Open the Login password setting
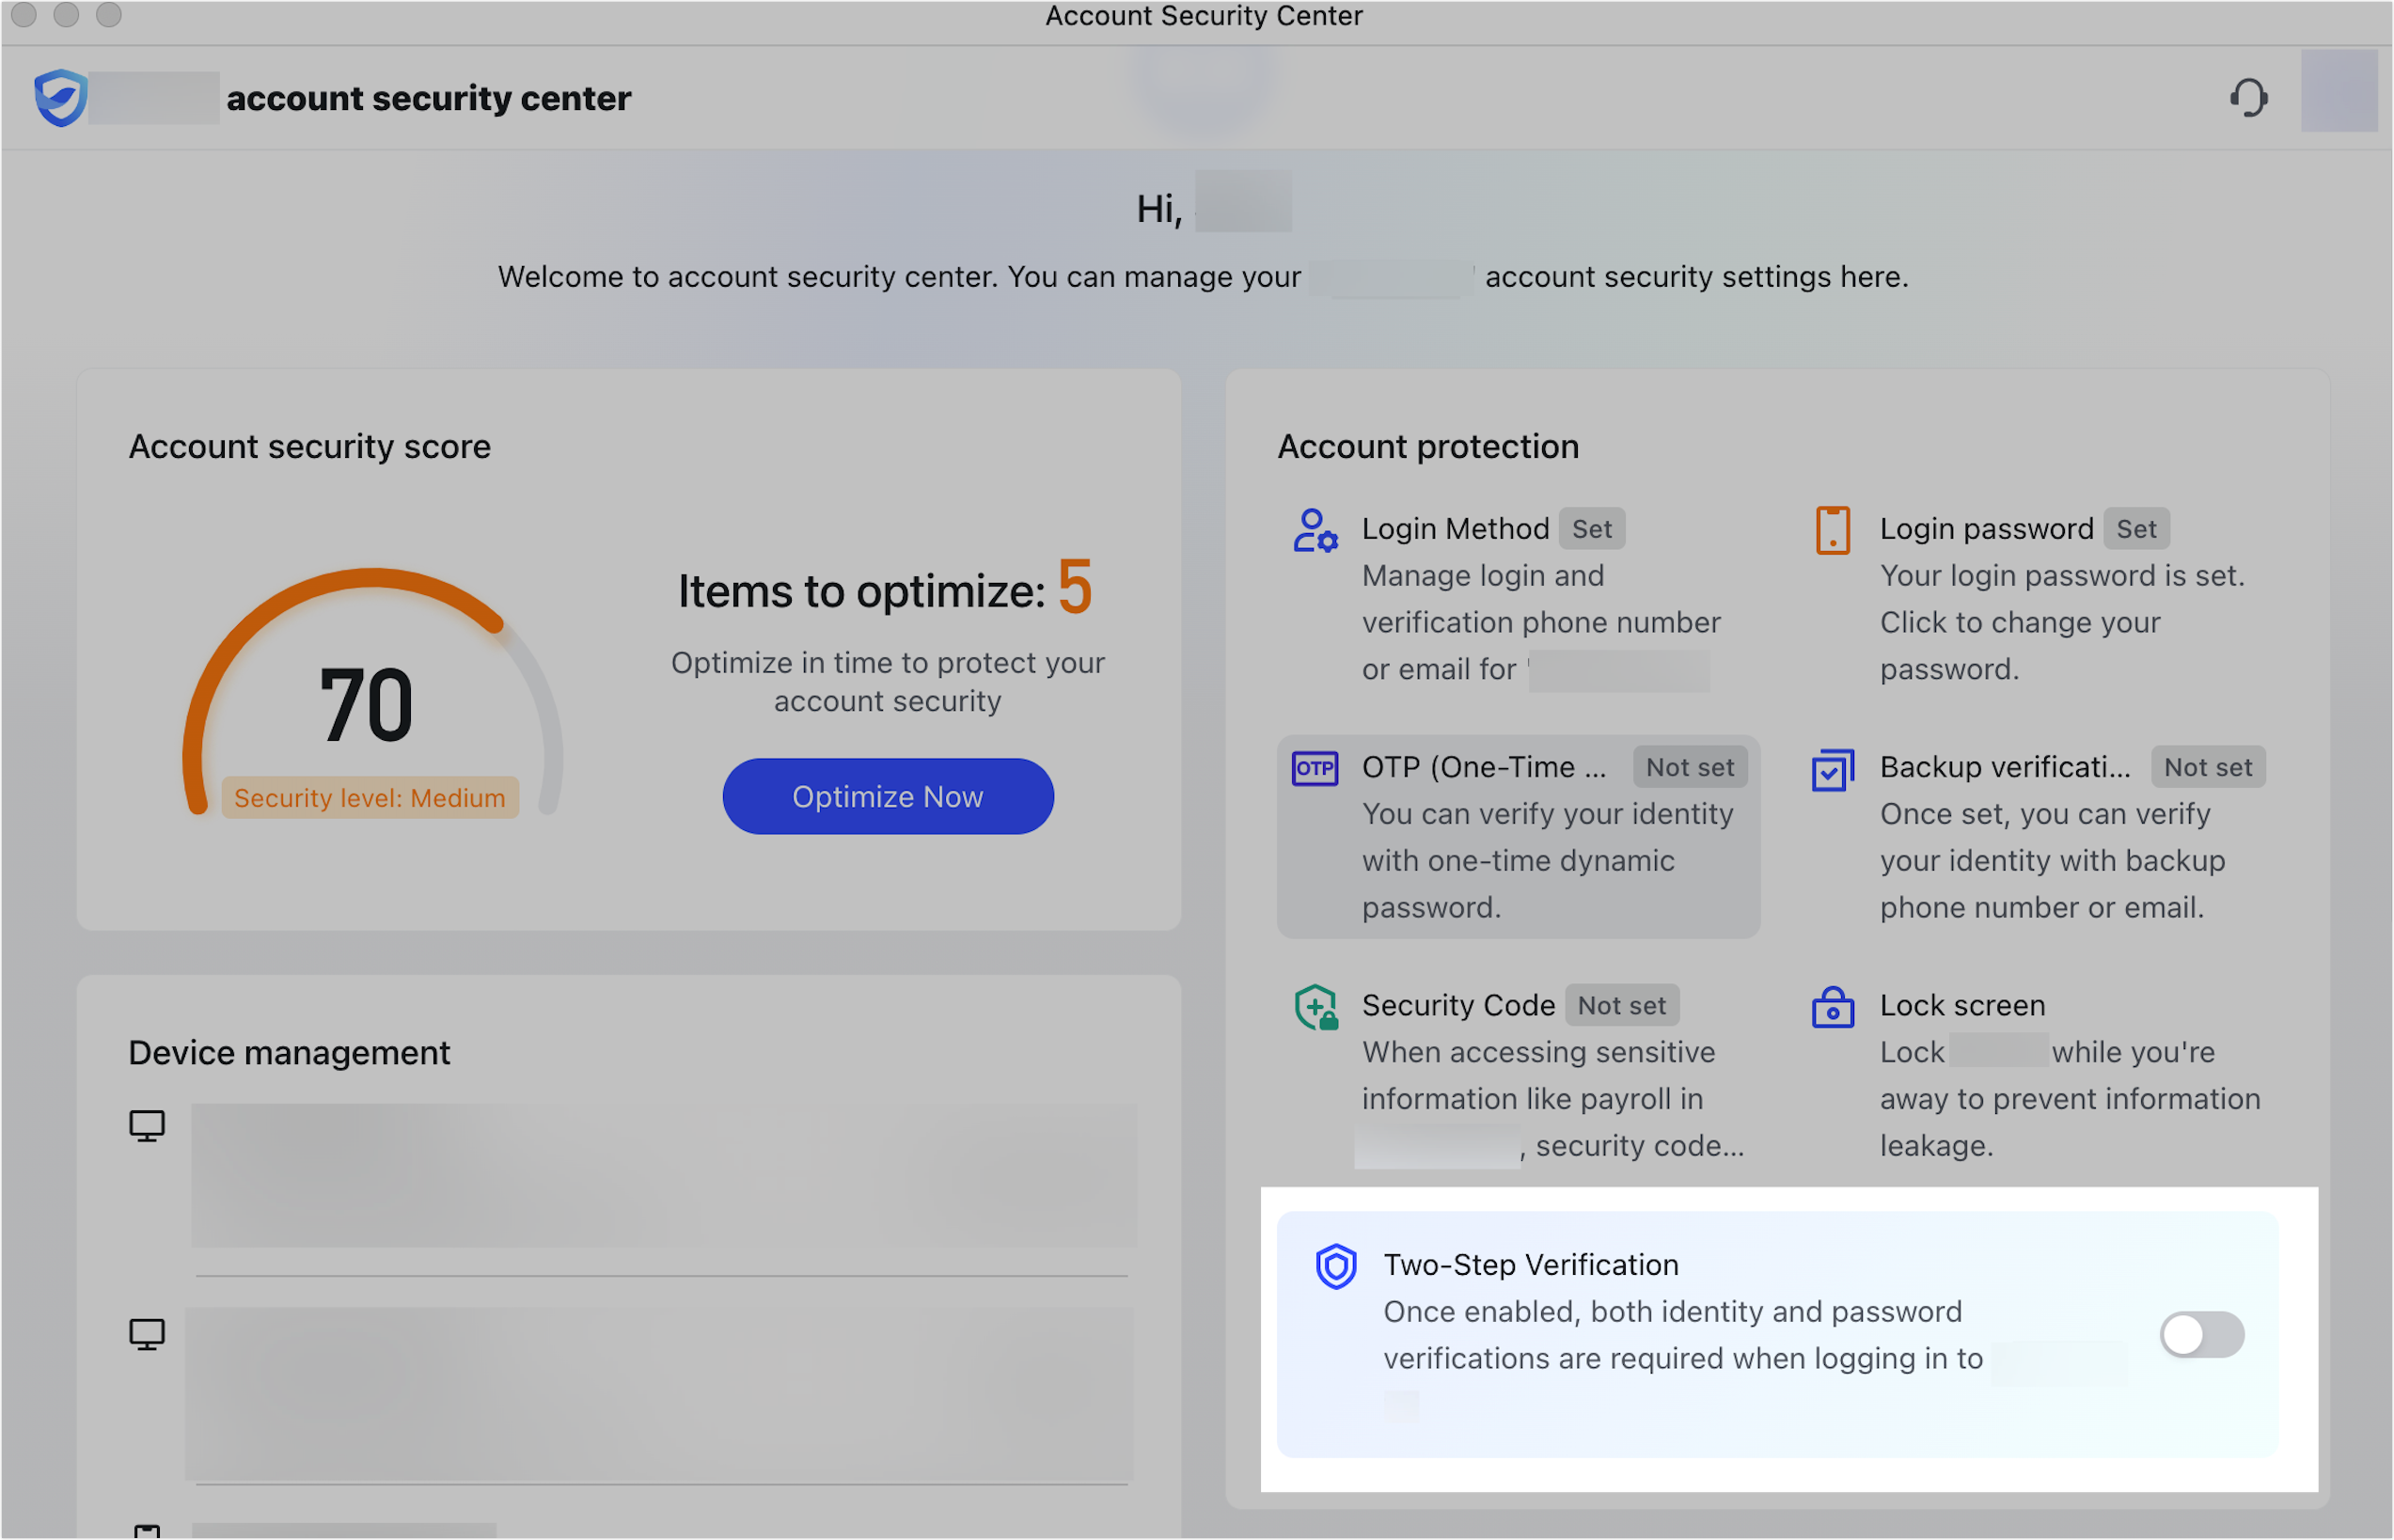The width and height of the screenshot is (2394, 1540). [x=2036, y=599]
